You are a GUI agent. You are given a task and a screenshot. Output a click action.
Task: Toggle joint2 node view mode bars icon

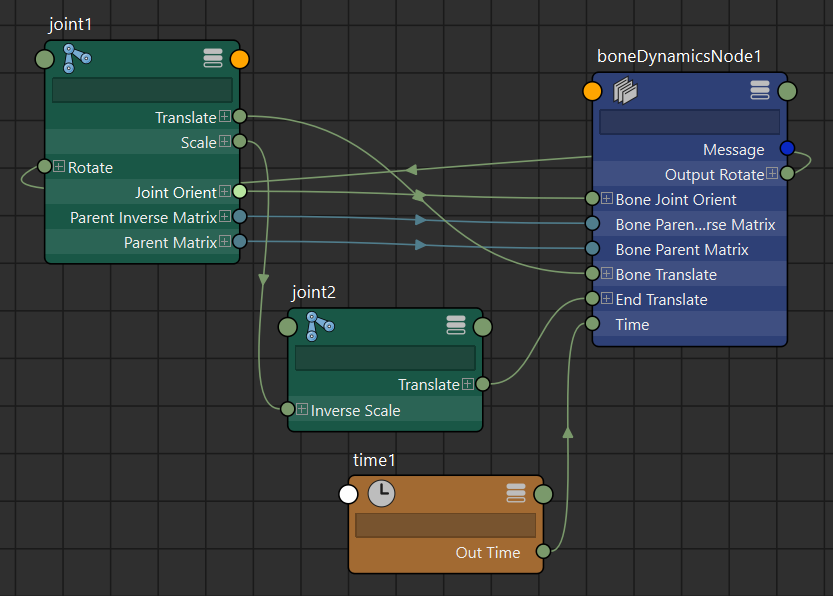coord(456,326)
